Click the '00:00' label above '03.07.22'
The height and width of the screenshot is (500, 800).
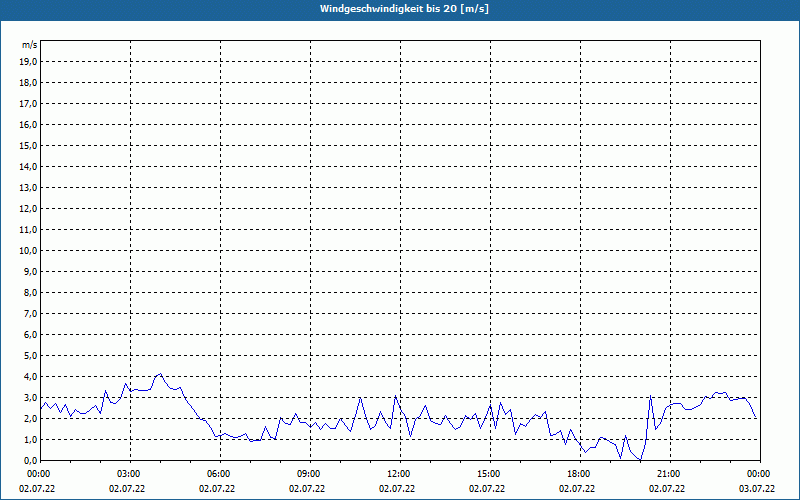tap(760, 474)
